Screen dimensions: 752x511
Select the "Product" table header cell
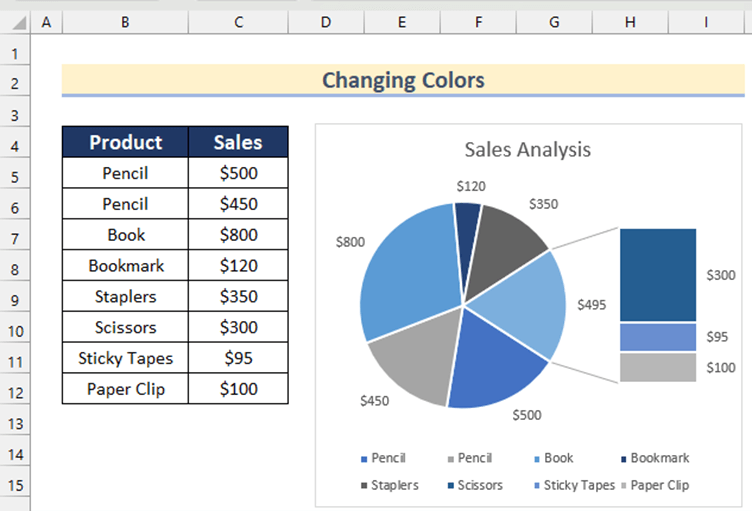125,142
